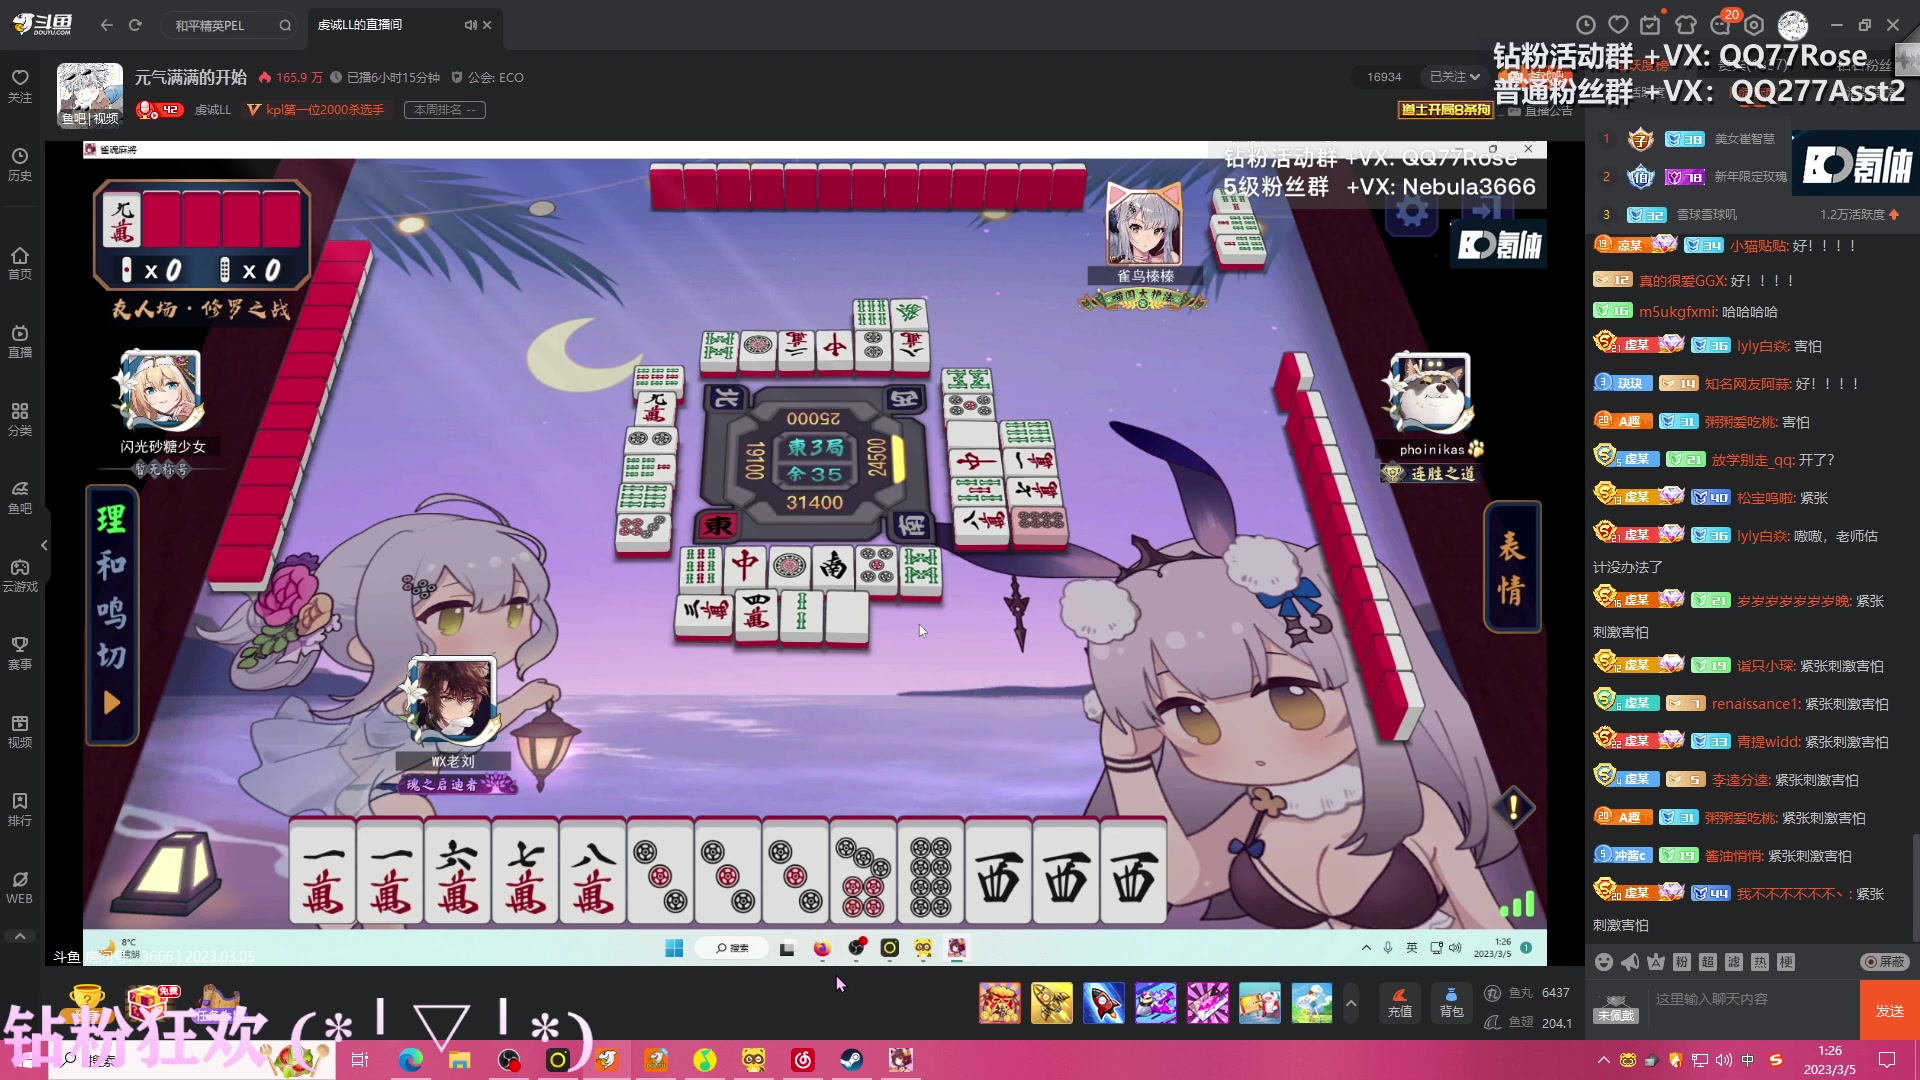Open NetEase Cloud Music from the taskbar
This screenshot has height=1080, width=1920.
point(803,1060)
